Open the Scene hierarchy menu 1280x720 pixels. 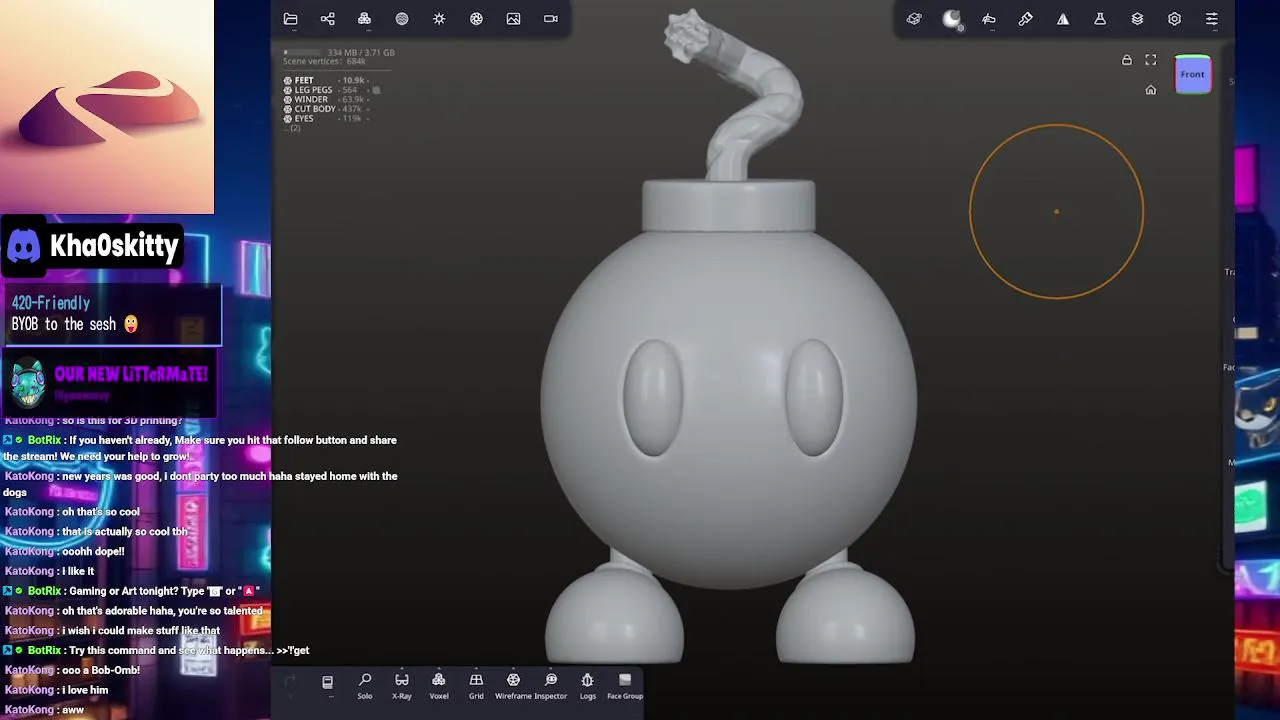pyautogui.click(x=327, y=19)
